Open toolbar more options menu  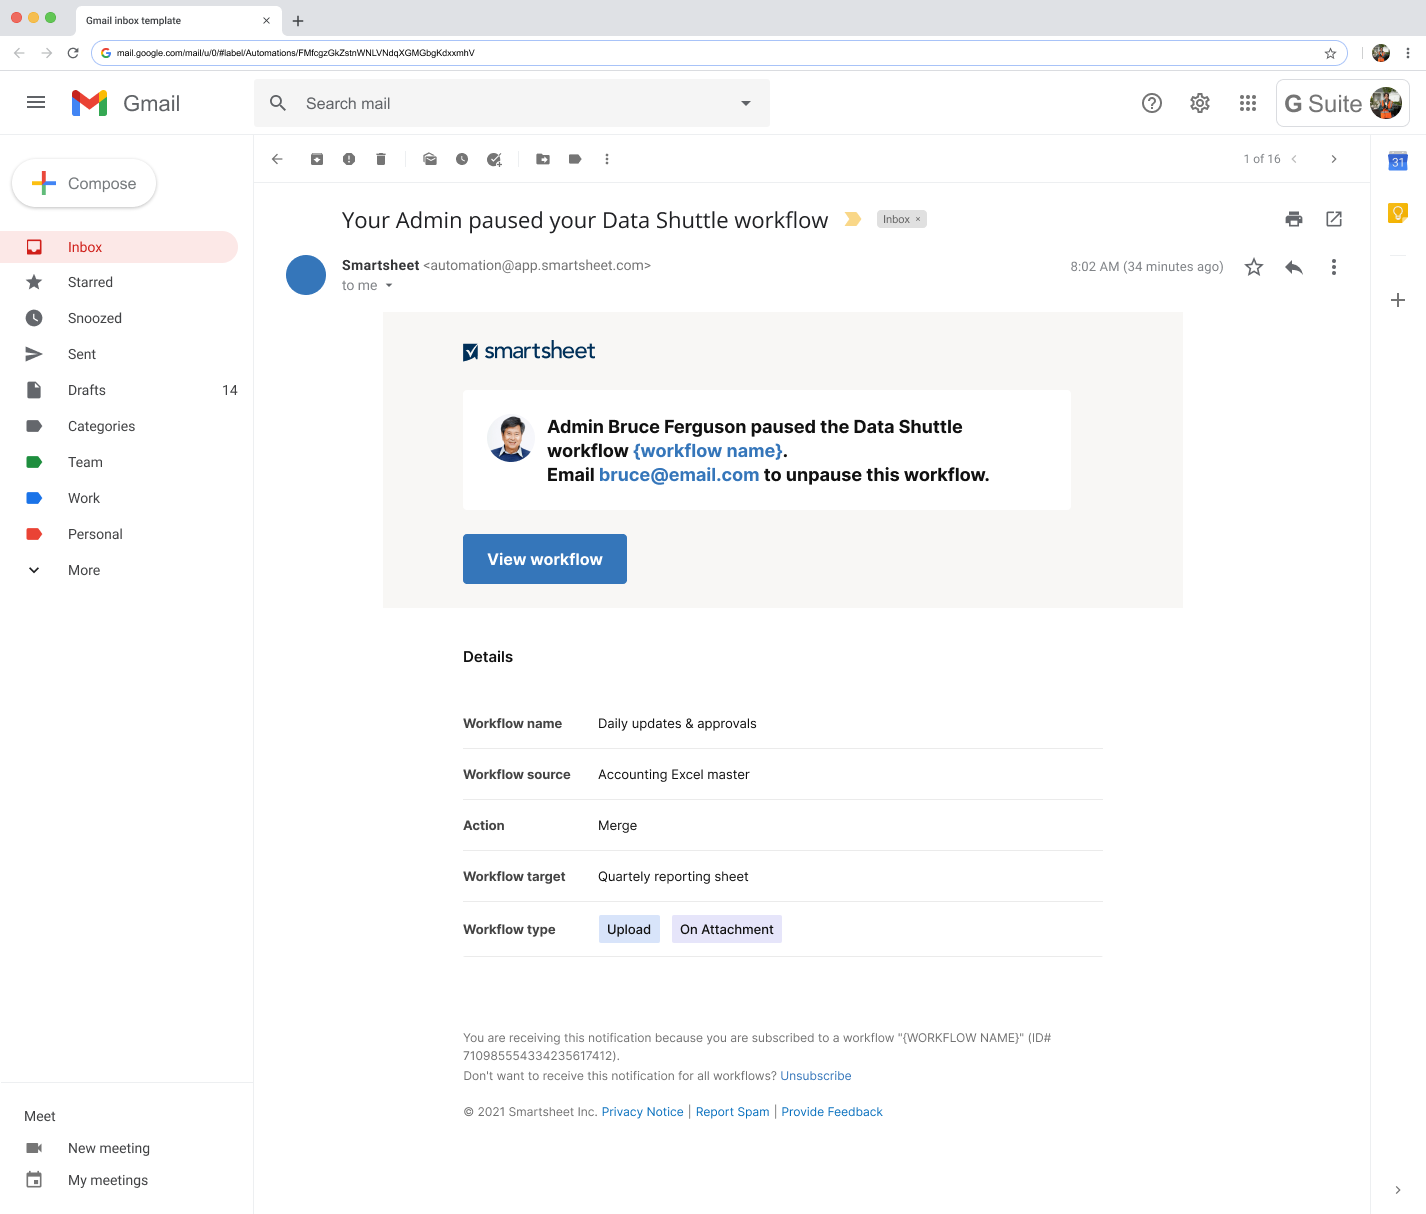pos(607,159)
